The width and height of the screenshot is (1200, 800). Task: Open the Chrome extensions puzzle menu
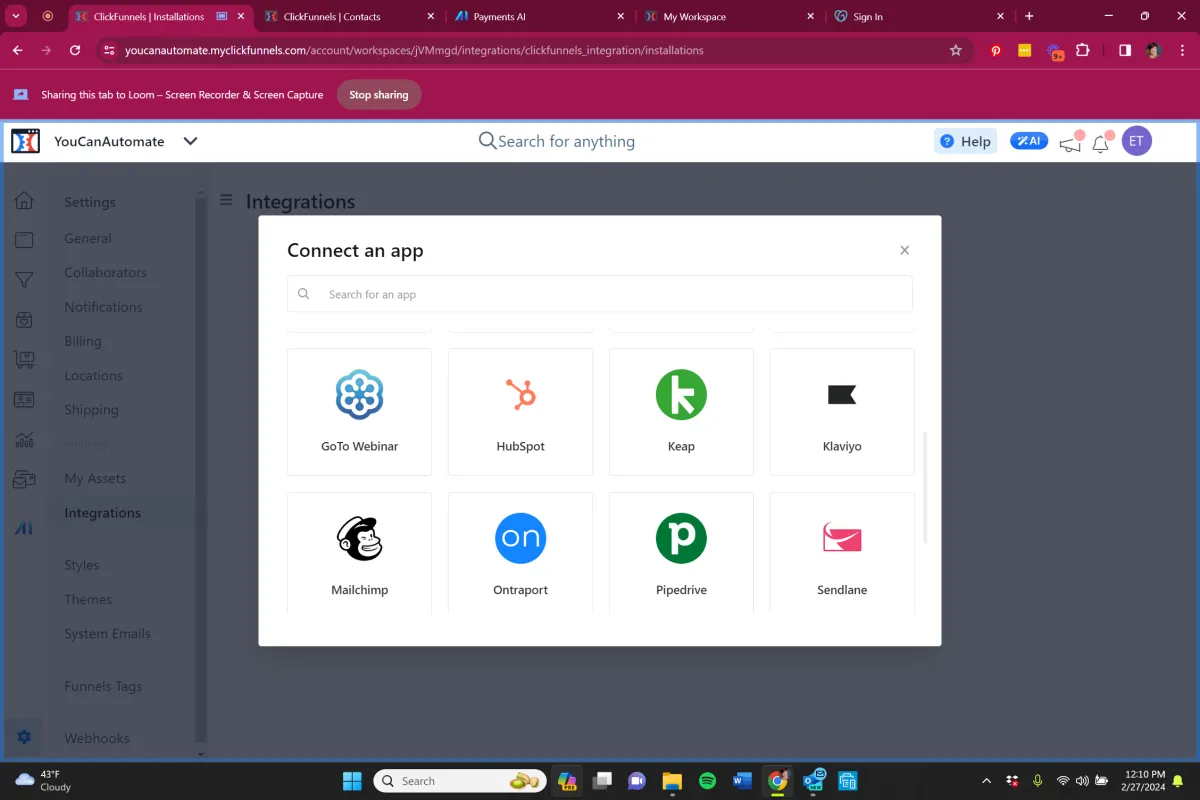(x=1082, y=50)
